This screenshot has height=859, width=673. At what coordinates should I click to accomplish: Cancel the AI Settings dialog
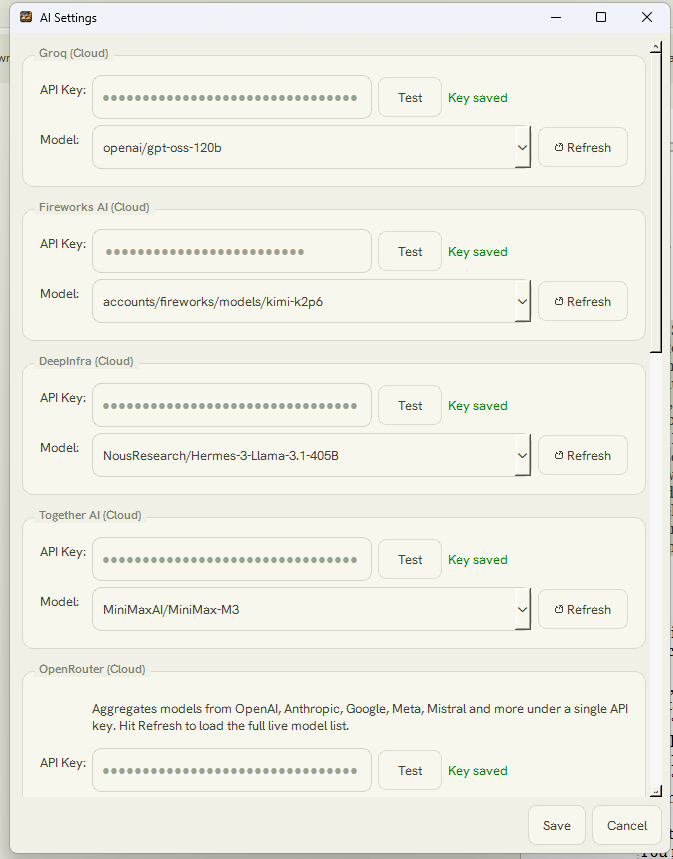click(x=627, y=825)
